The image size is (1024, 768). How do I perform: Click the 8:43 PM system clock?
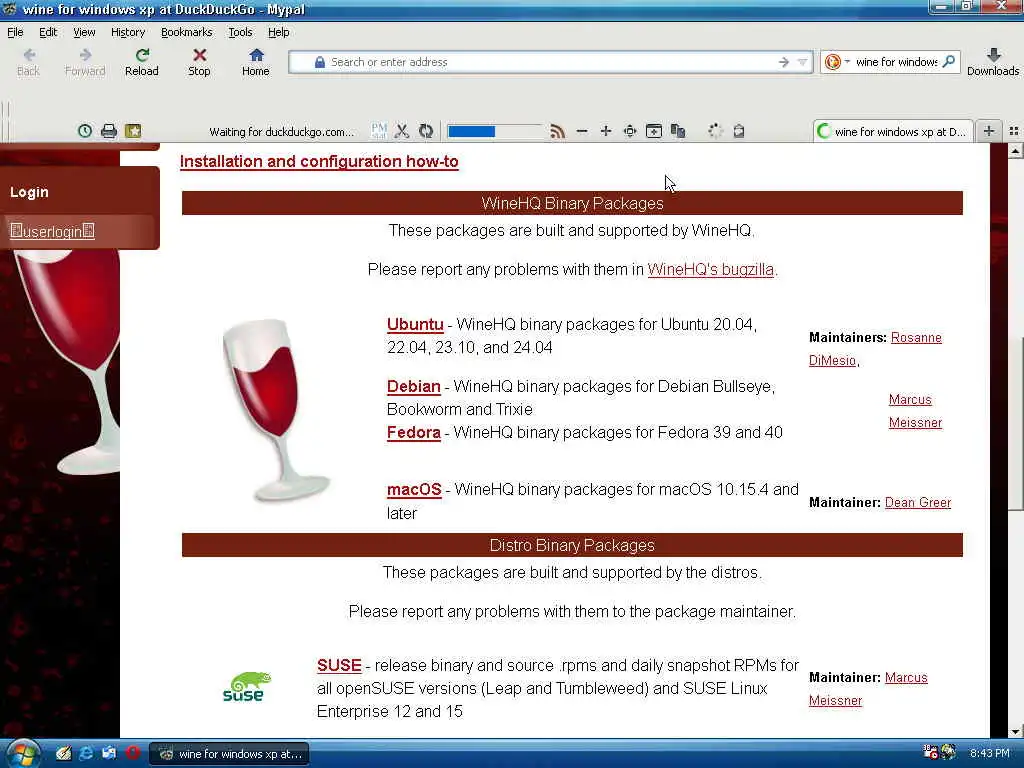tap(989, 753)
